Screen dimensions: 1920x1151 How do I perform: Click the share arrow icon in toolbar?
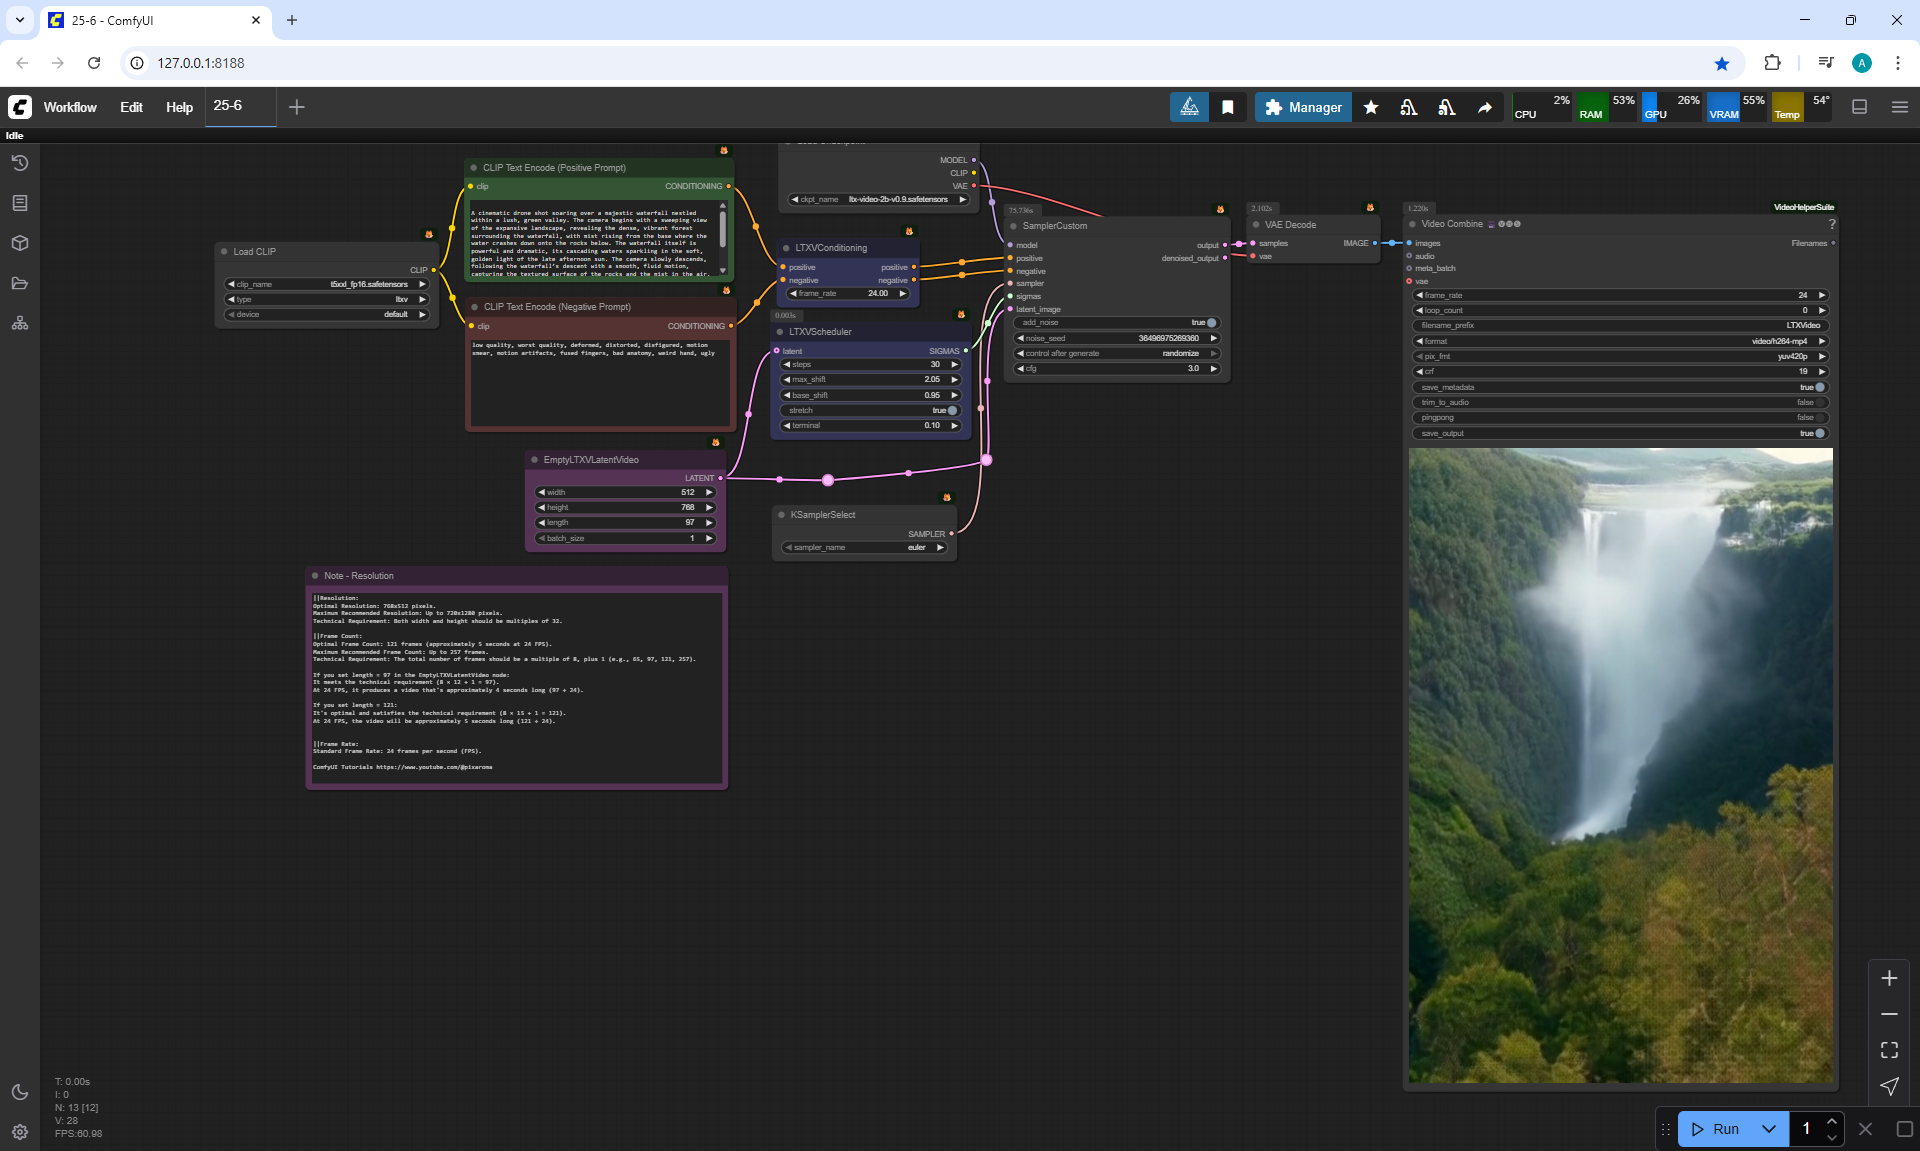tap(1485, 107)
